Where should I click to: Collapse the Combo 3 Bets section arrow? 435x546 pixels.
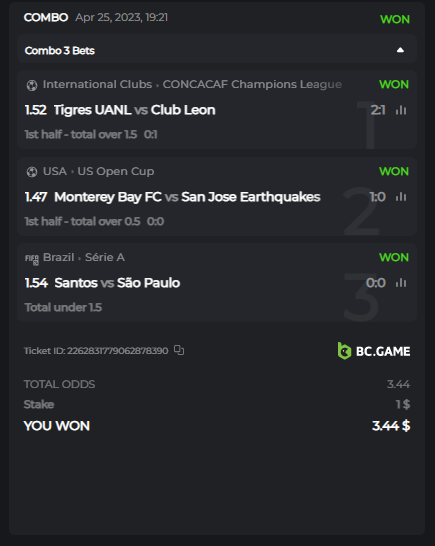tap(401, 50)
